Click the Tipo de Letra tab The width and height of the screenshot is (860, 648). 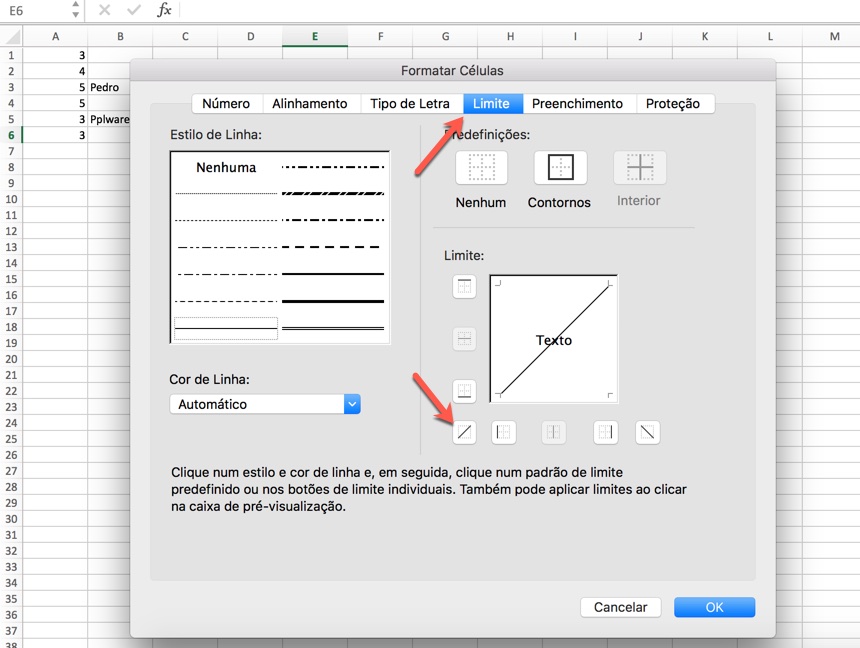[411, 103]
